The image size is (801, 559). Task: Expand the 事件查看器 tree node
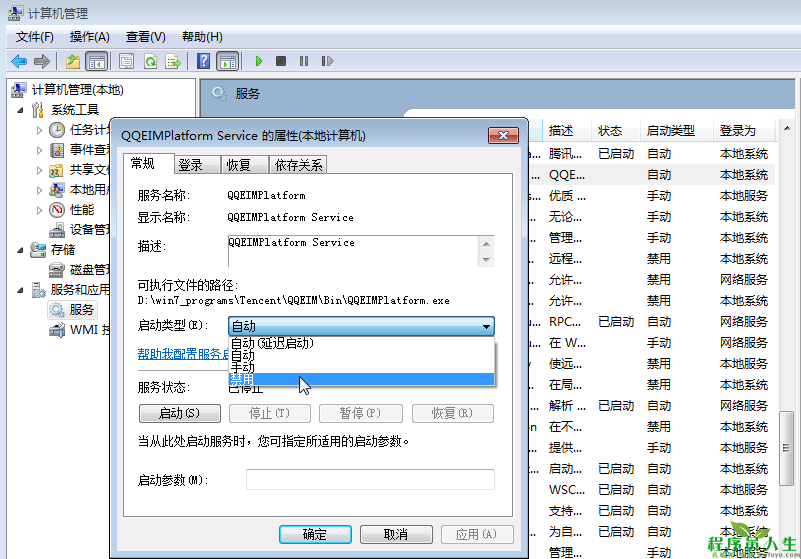39,150
